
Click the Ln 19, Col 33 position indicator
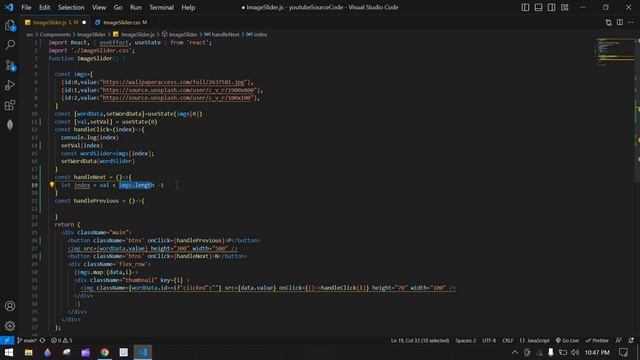[420, 340]
